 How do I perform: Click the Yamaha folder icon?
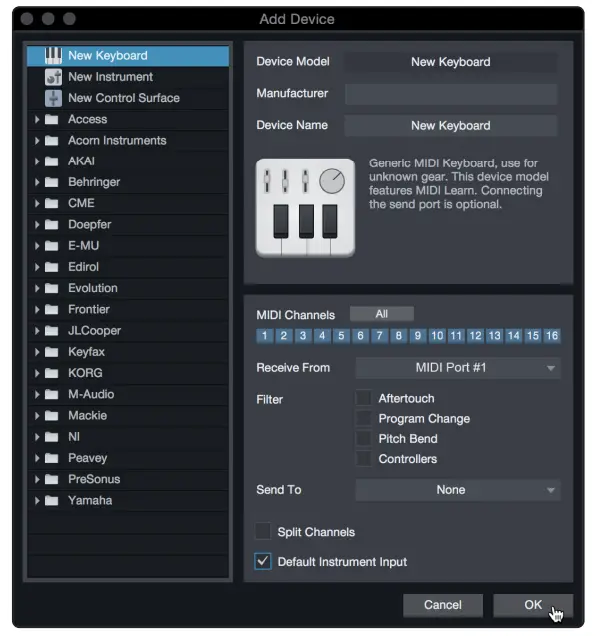(51, 501)
